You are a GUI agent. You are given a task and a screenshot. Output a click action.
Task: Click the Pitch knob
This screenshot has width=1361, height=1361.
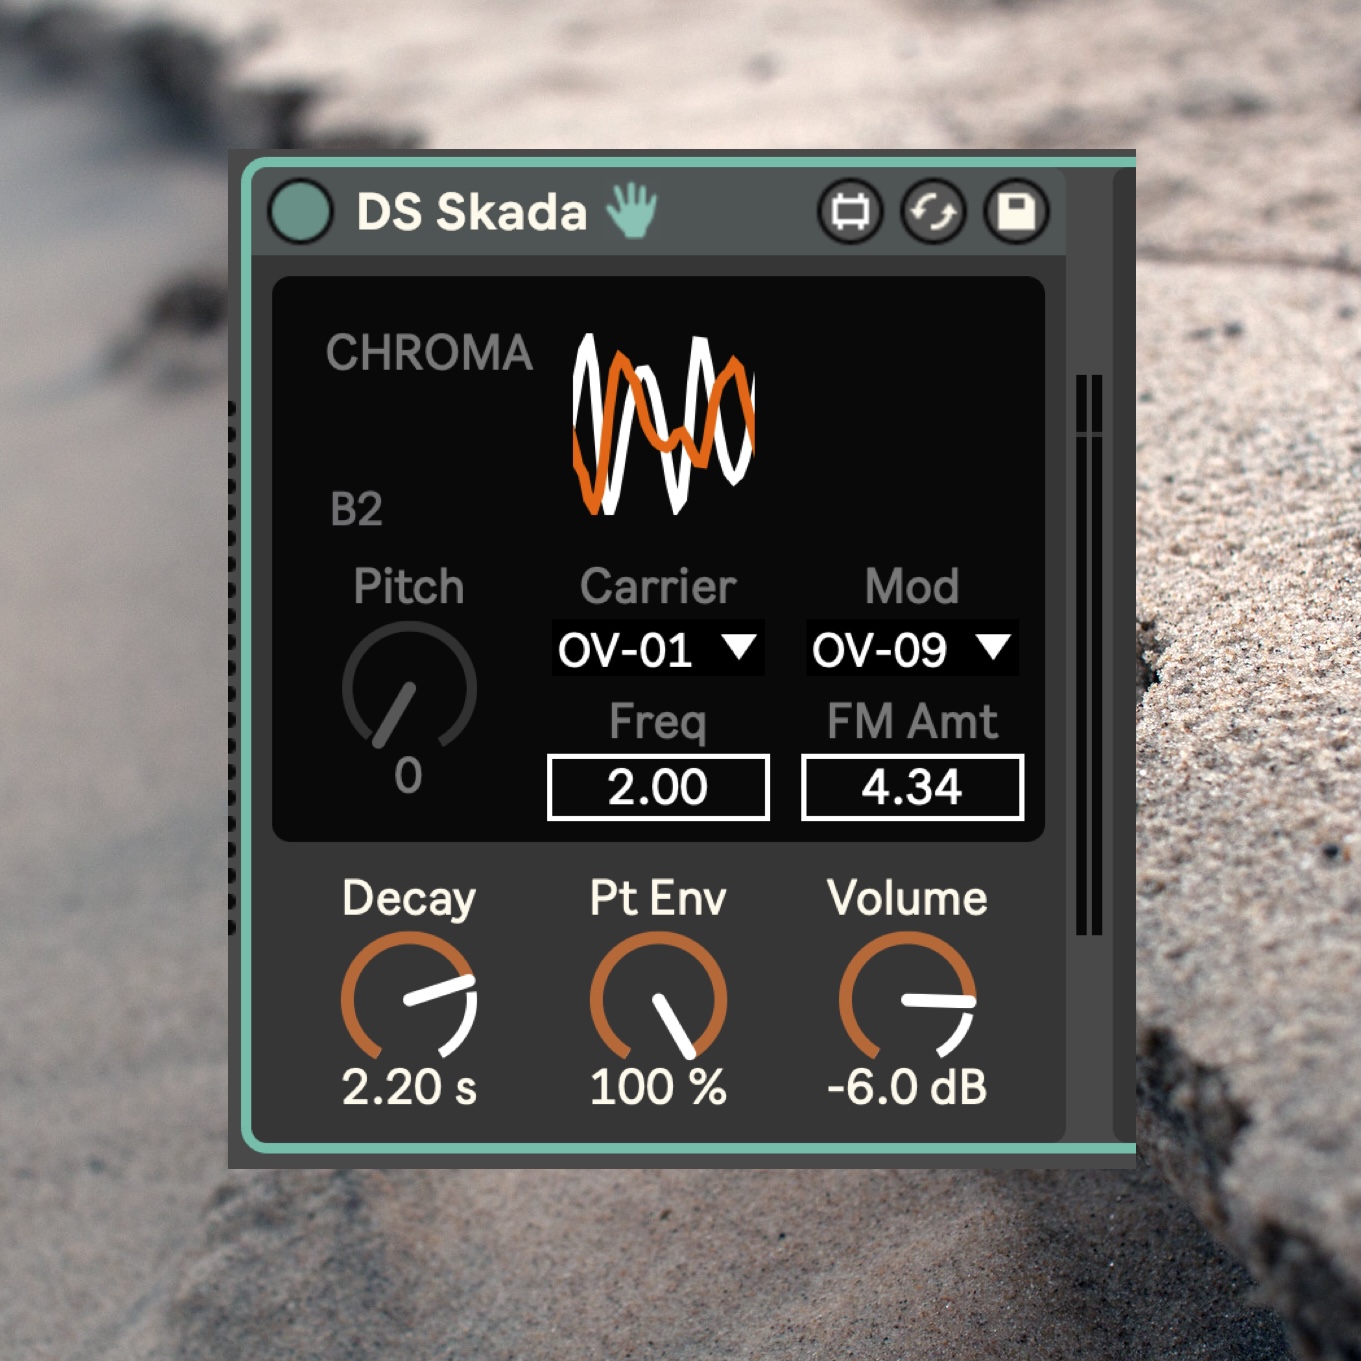pos(408,689)
